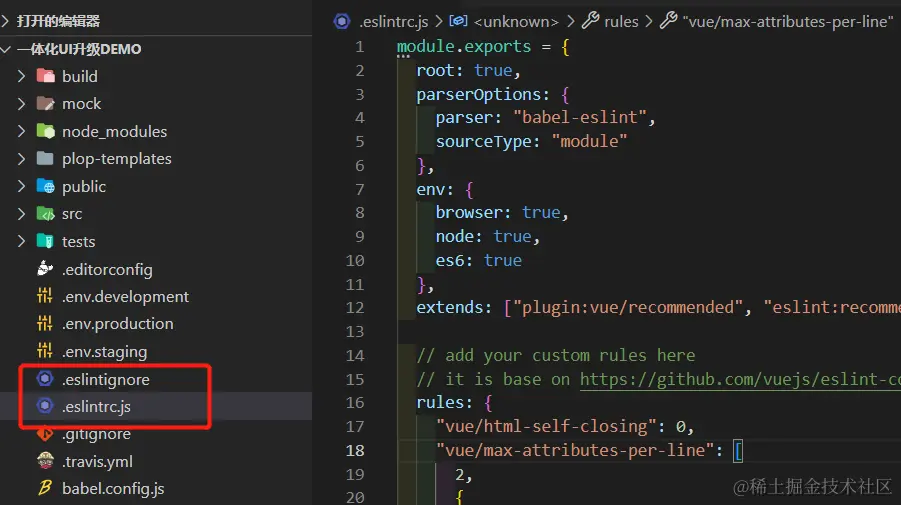Open the <unknown> breadcrumb item

(x=516, y=22)
